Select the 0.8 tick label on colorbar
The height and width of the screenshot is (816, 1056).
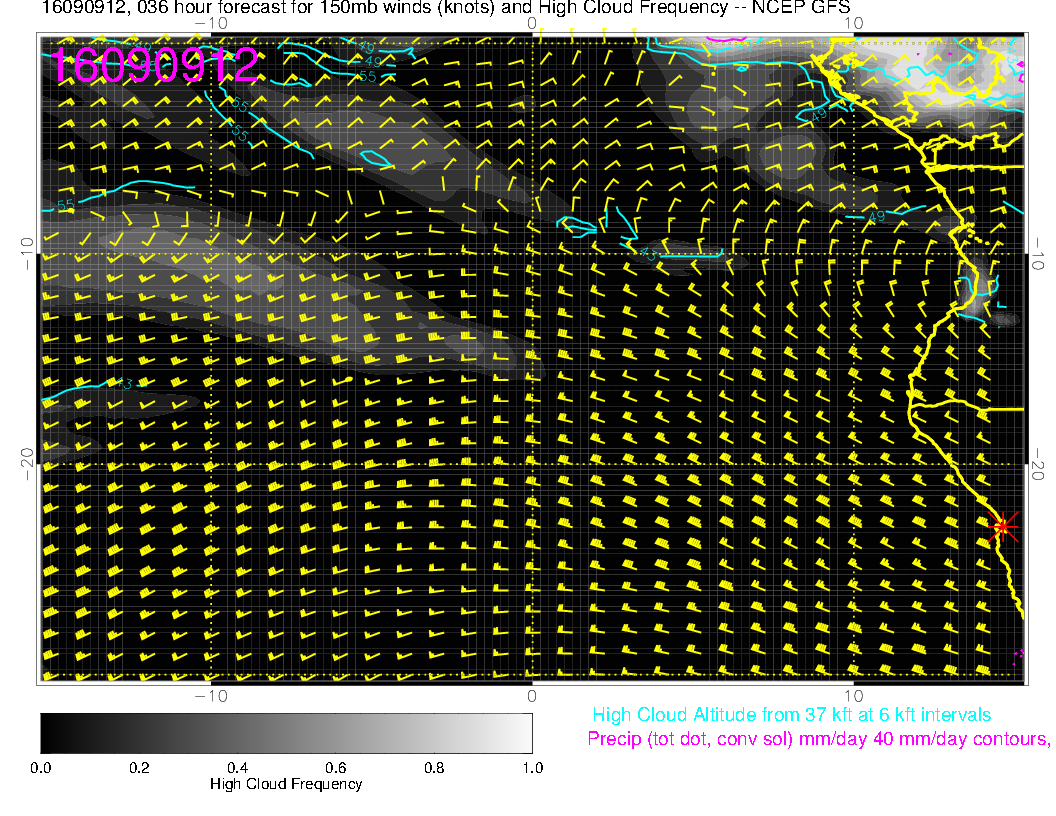tap(434, 768)
